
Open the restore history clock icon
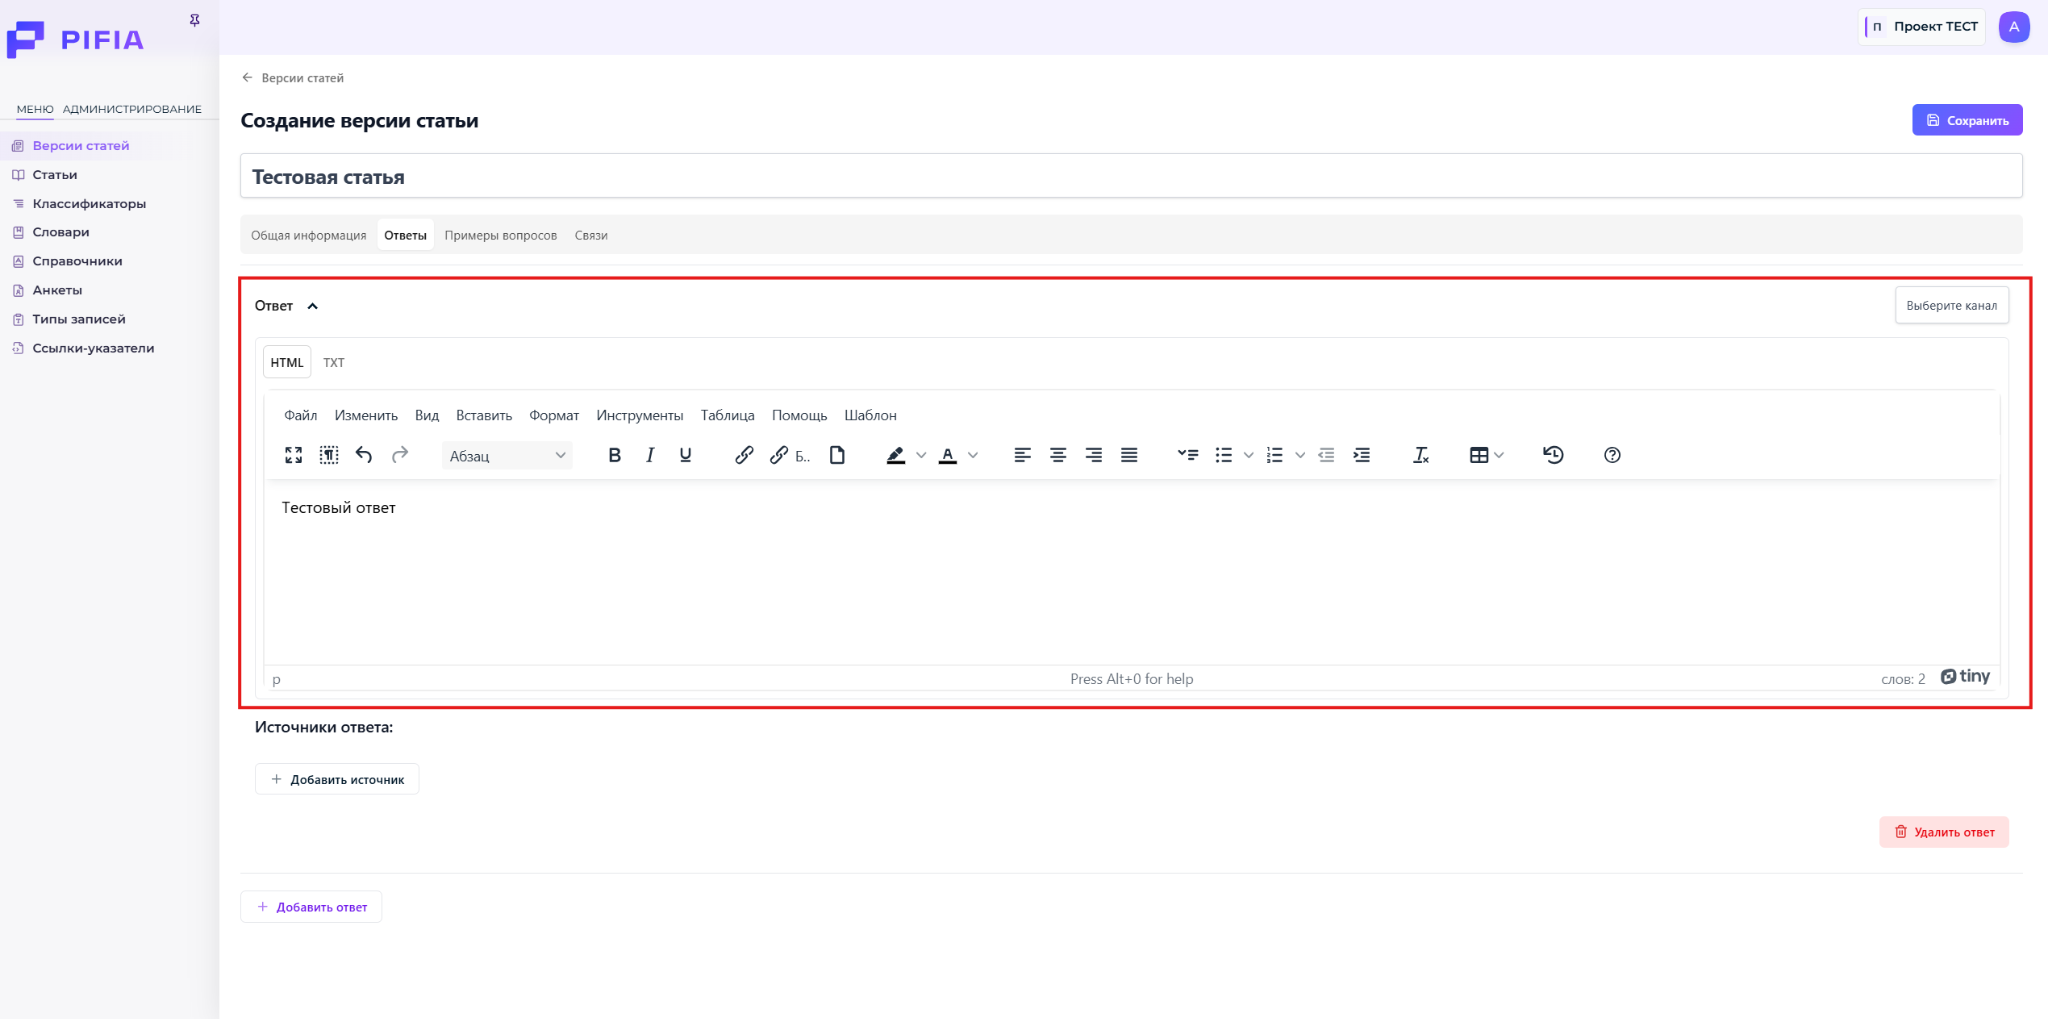[x=1553, y=455]
